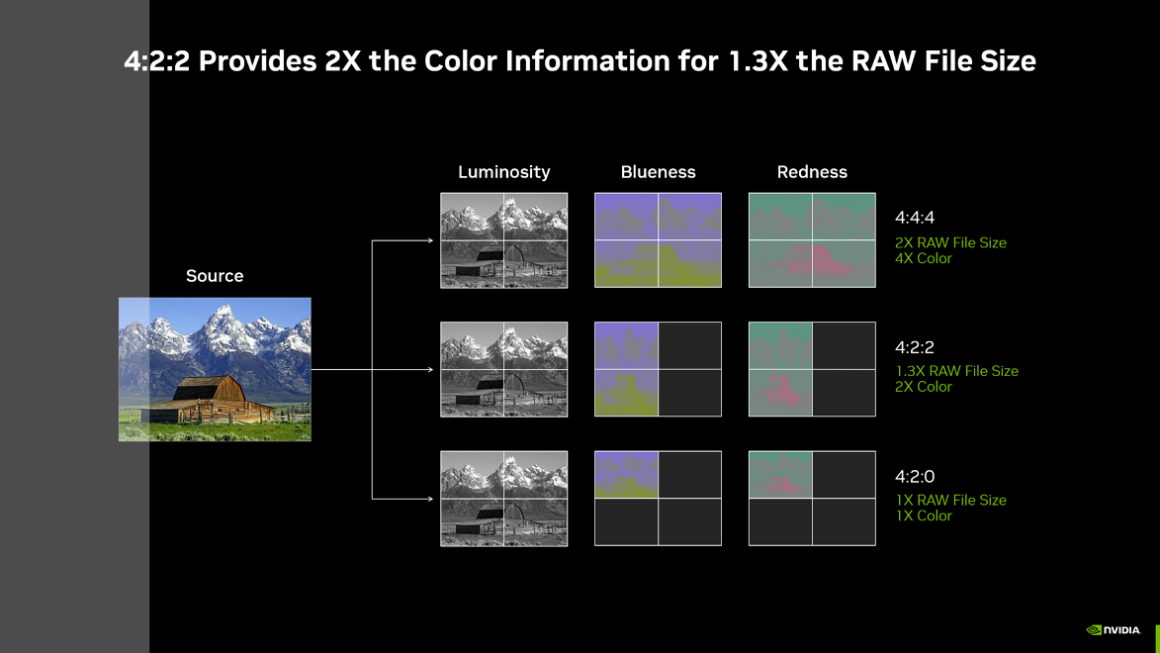Click the 4:4:4 Blueness image

[658, 240]
